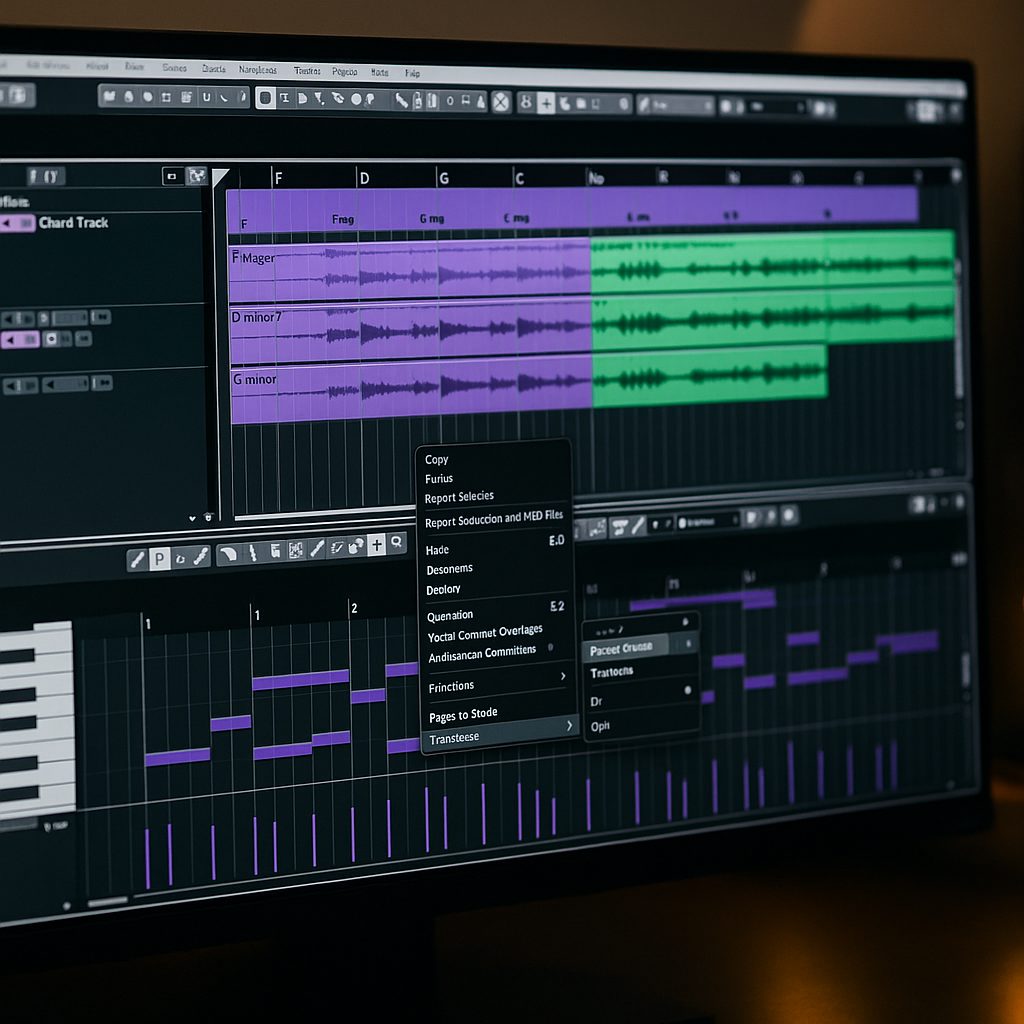Screen dimensions: 1024x1024
Task: Click the Tratocns submenu entry
Action: [612, 672]
